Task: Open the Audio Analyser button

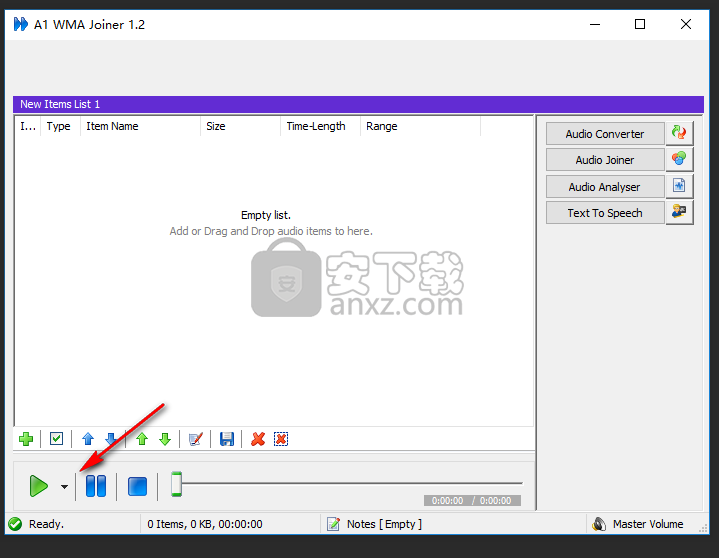Action: click(605, 187)
